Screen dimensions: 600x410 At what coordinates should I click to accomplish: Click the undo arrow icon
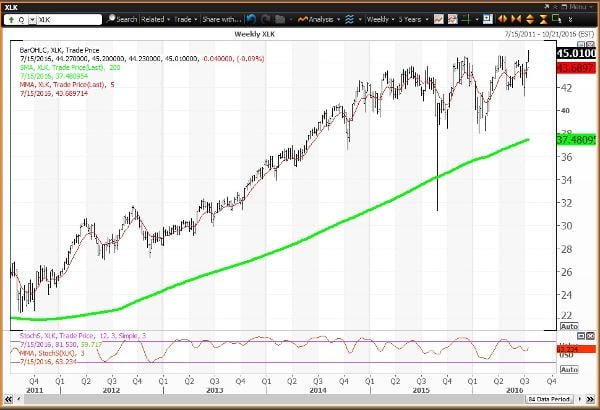[x=251, y=18]
